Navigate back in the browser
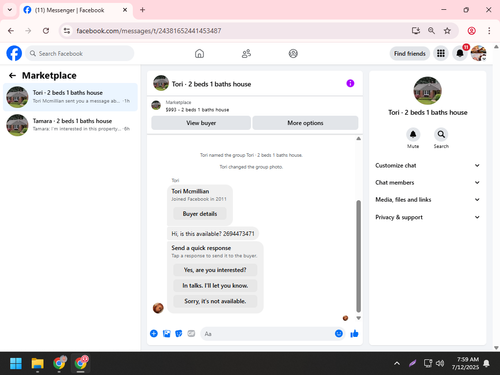 point(11,31)
